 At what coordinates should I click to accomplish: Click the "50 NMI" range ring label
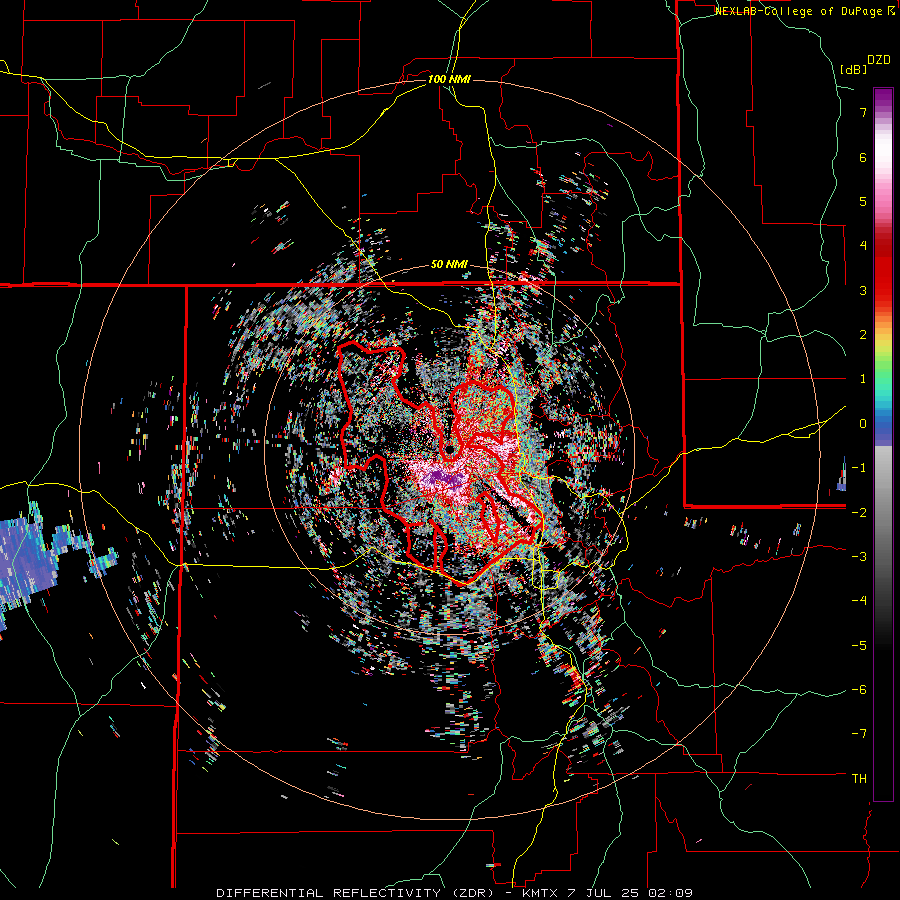coord(449,265)
